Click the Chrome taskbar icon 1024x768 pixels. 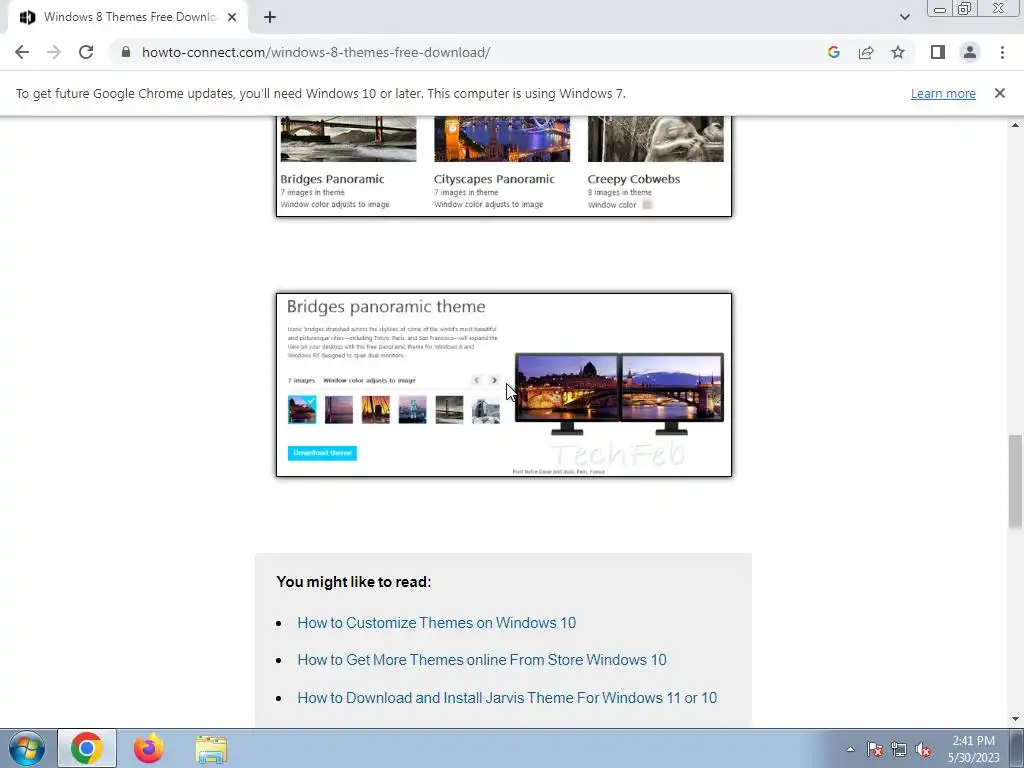point(87,748)
